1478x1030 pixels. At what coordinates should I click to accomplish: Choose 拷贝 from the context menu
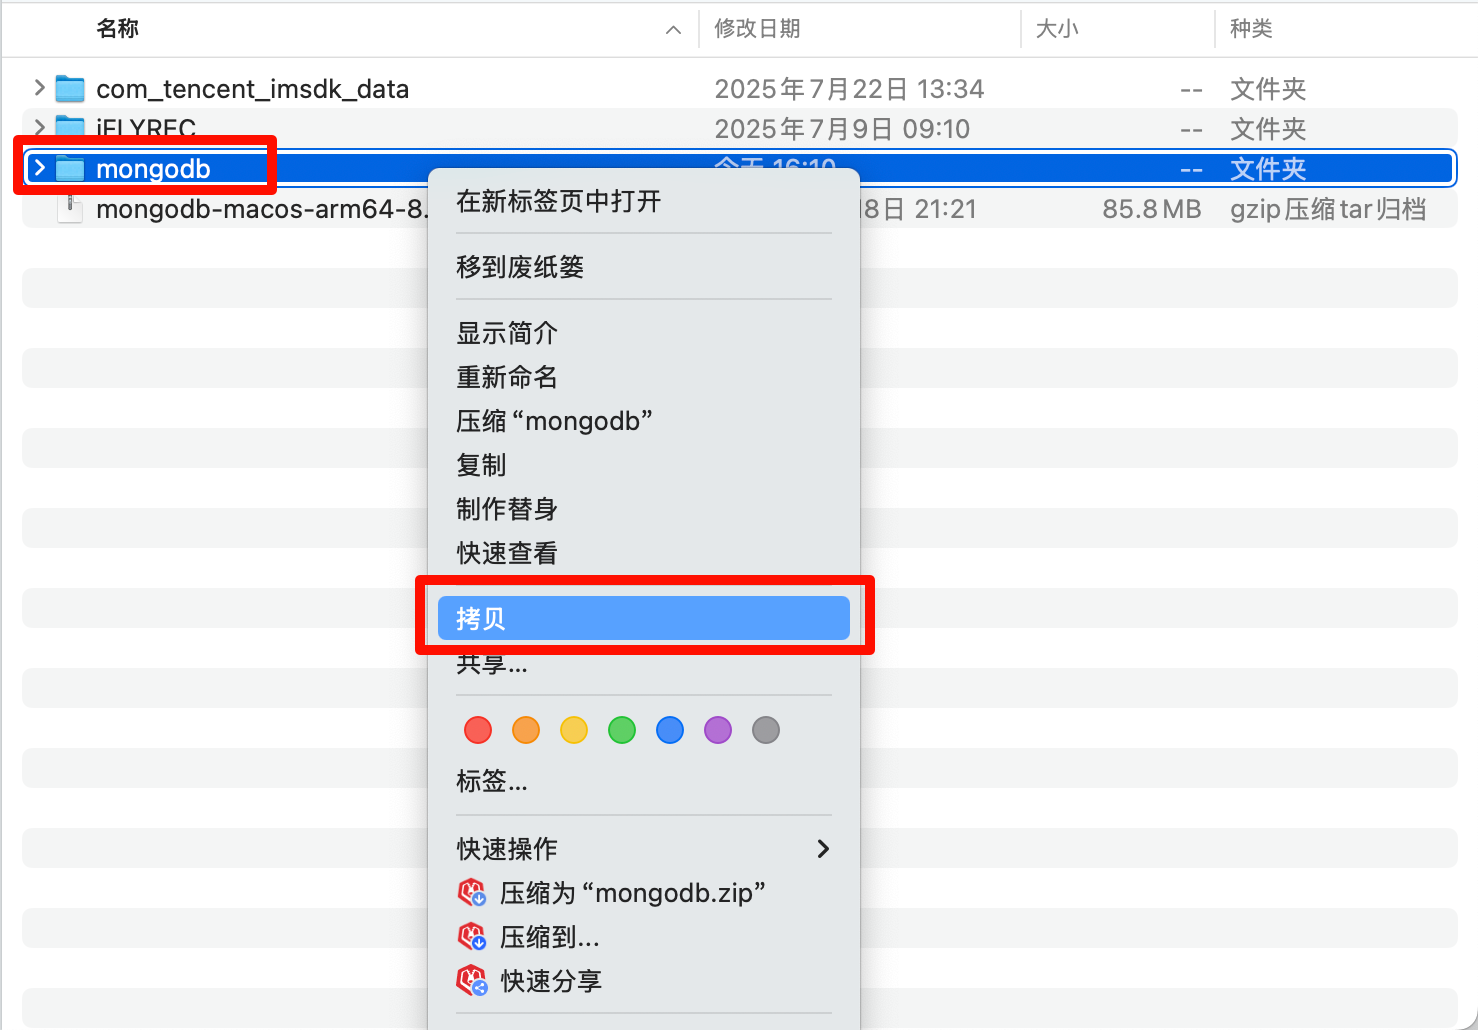[x=644, y=619]
